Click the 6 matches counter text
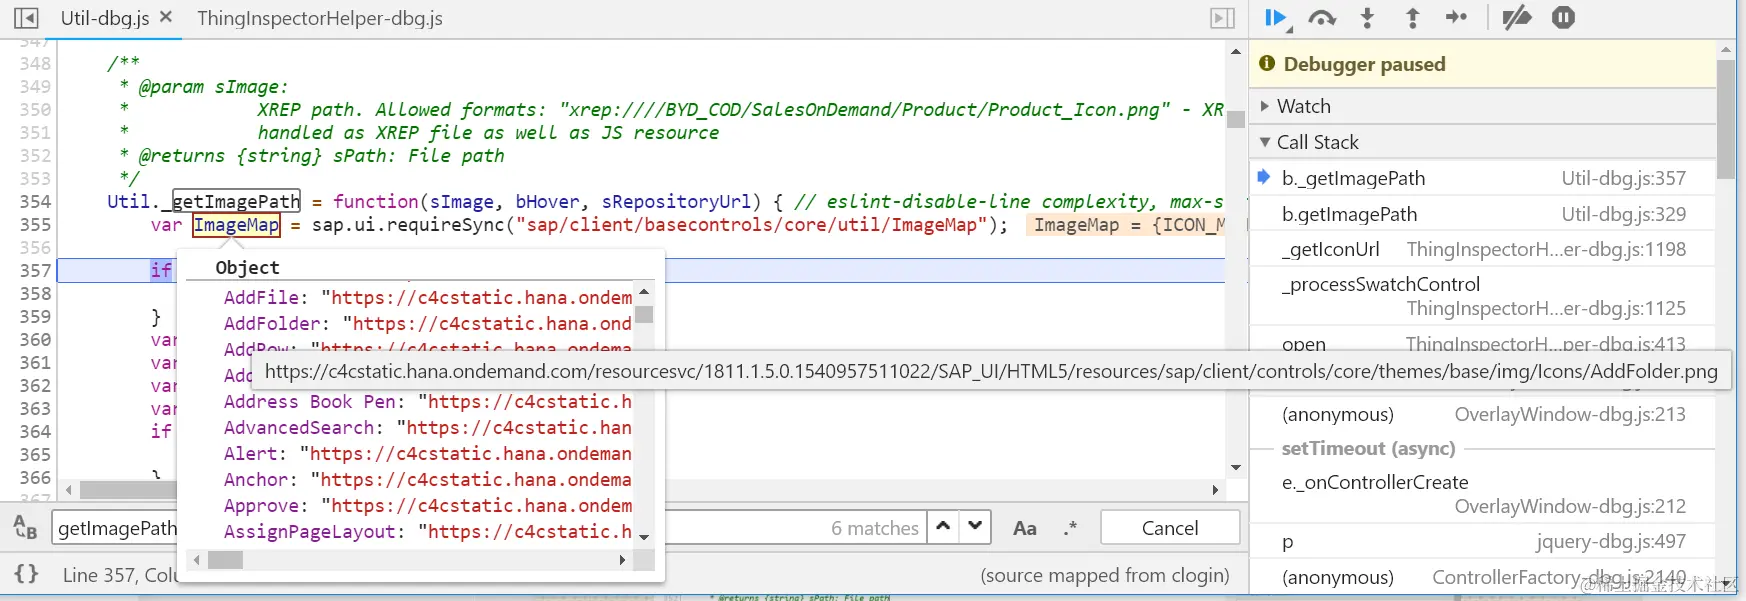The image size is (1746, 601). pyautogui.click(x=875, y=528)
